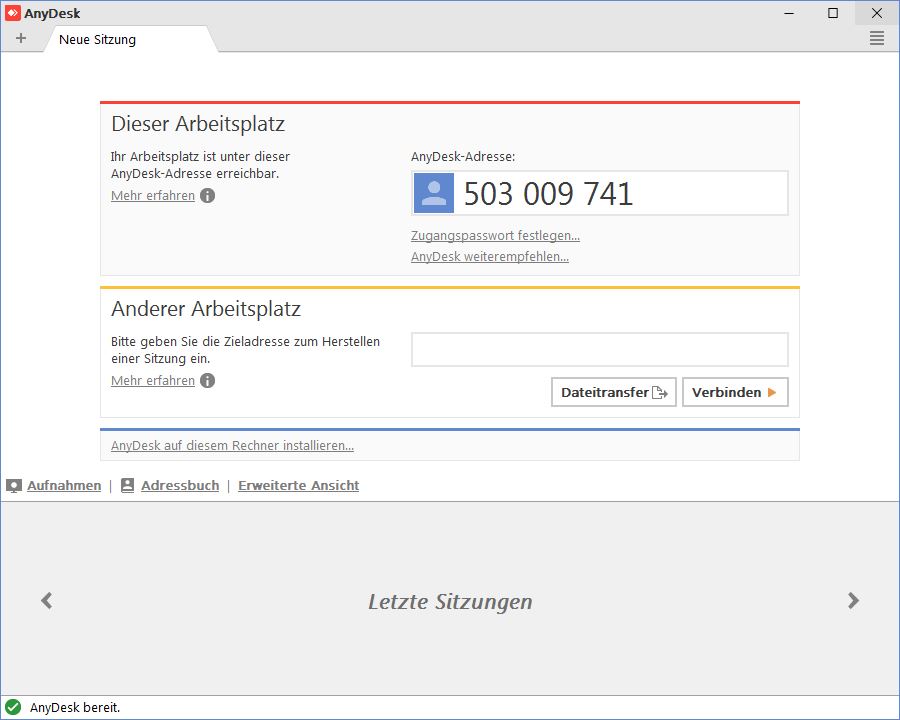The image size is (900, 720).
Task: Click the user avatar icon beside AnyDesk address
Action: (x=434, y=193)
